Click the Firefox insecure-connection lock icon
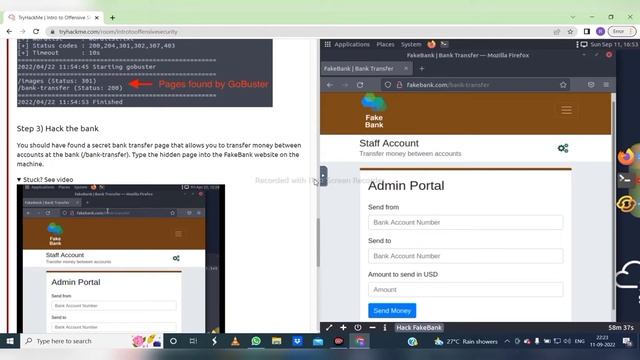The width and height of the screenshot is (640, 360). pos(399,85)
